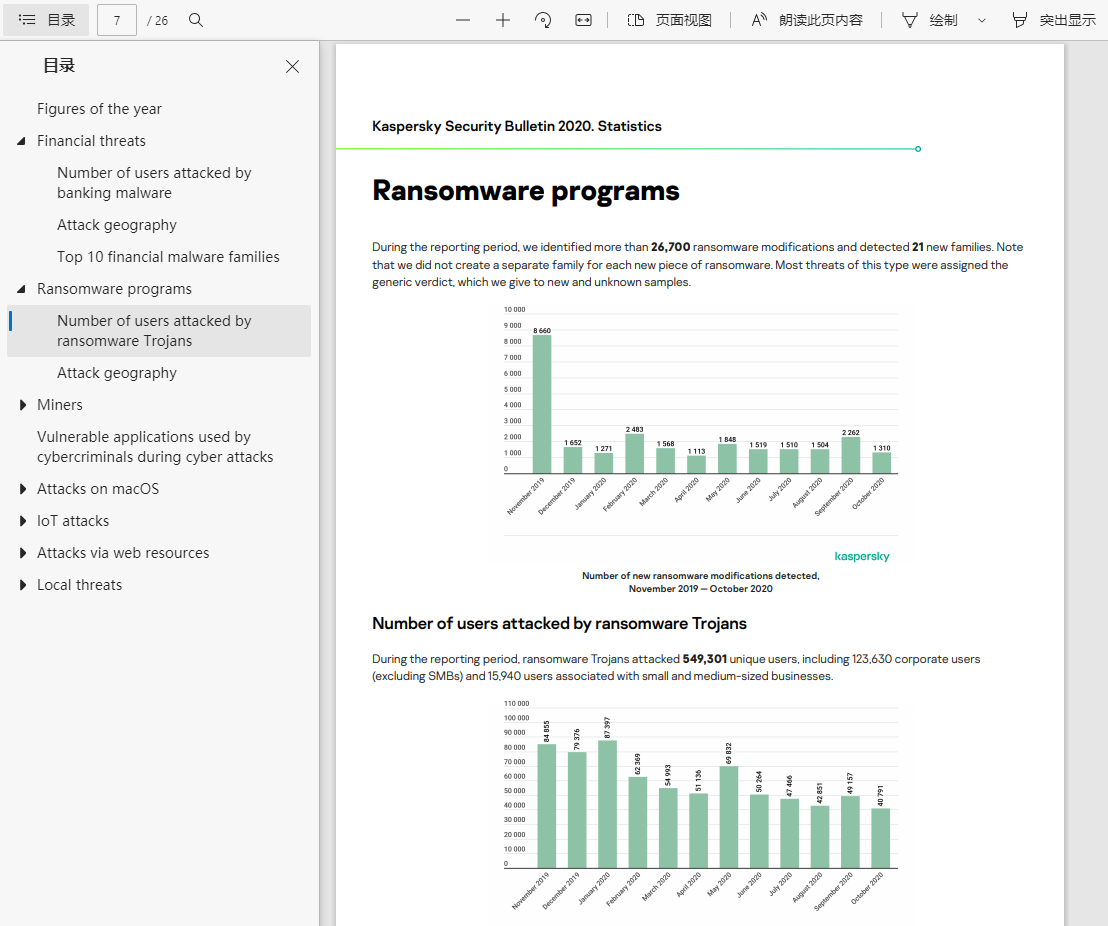1108x926 pixels.
Task: Click the page number input field
Action: tap(117, 20)
